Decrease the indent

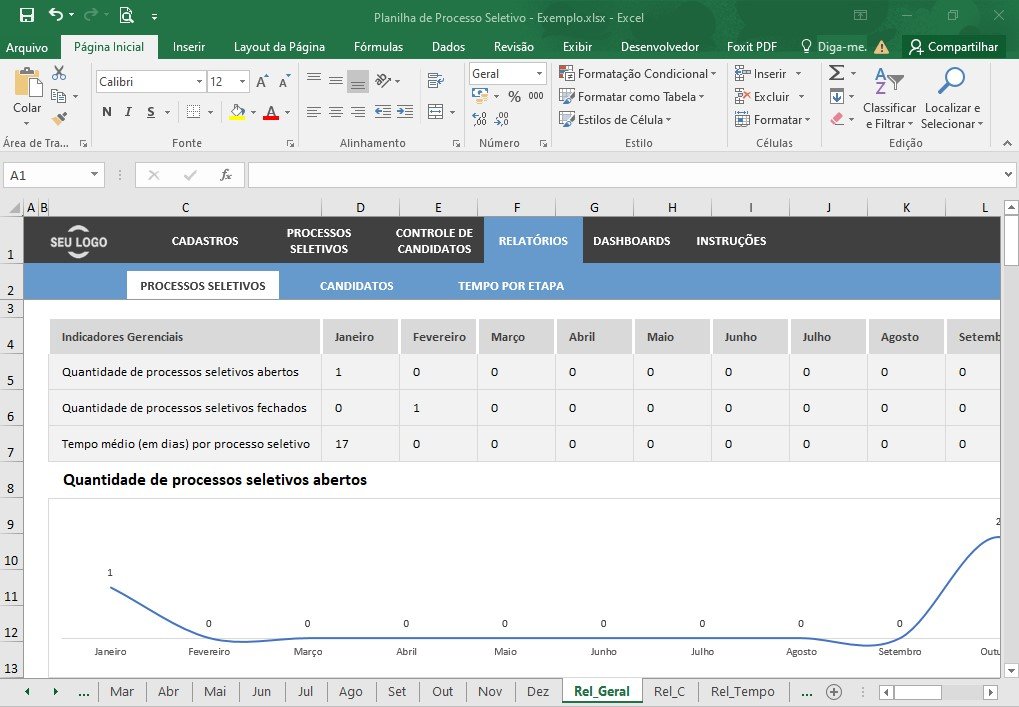(383, 112)
